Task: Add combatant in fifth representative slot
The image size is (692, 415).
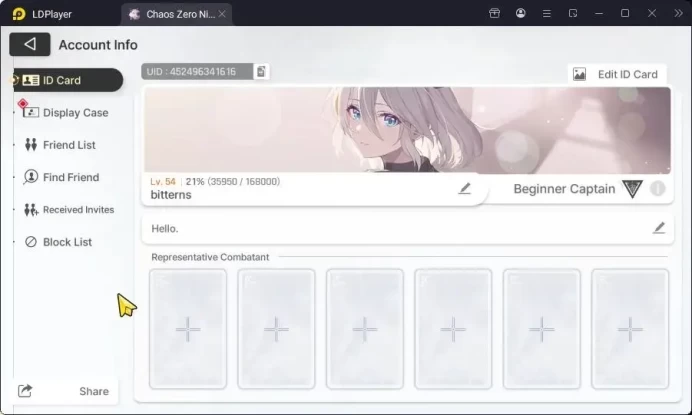Action: pyautogui.click(x=542, y=329)
